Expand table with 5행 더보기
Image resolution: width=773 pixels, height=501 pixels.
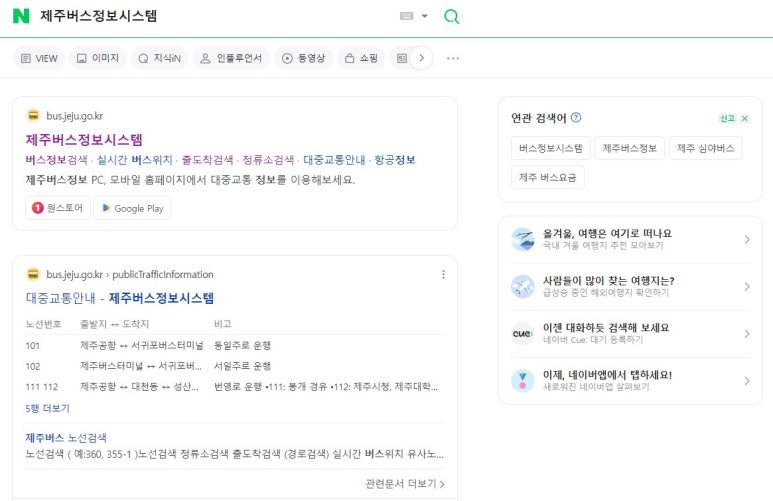click(x=47, y=408)
